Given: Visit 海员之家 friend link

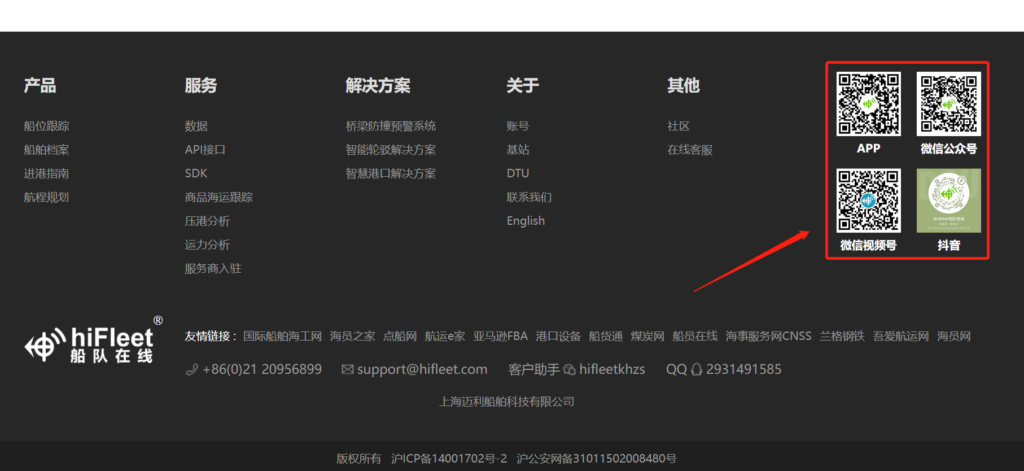Looking at the screenshot, I should [353, 336].
